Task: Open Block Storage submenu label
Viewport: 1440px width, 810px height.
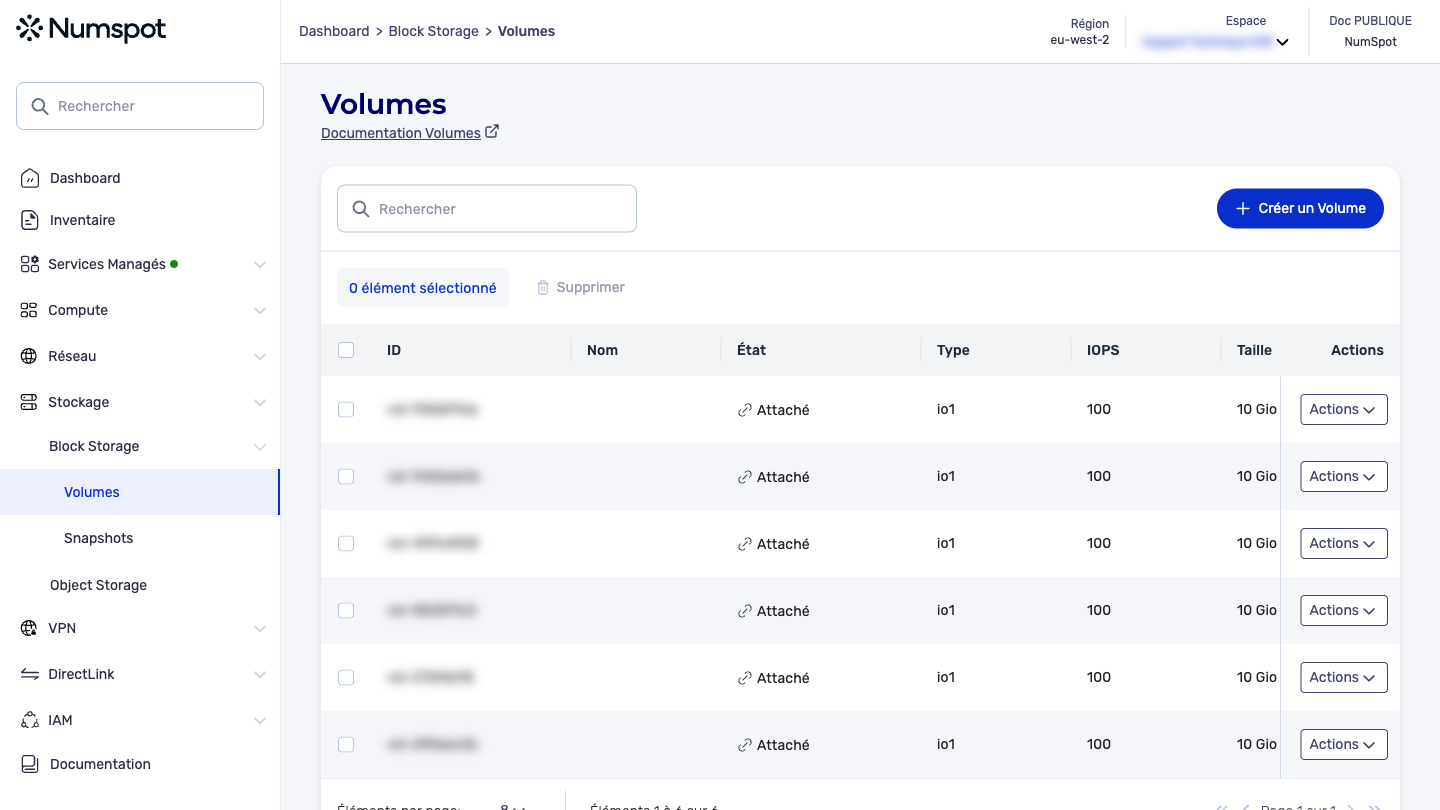Action: (94, 446)
